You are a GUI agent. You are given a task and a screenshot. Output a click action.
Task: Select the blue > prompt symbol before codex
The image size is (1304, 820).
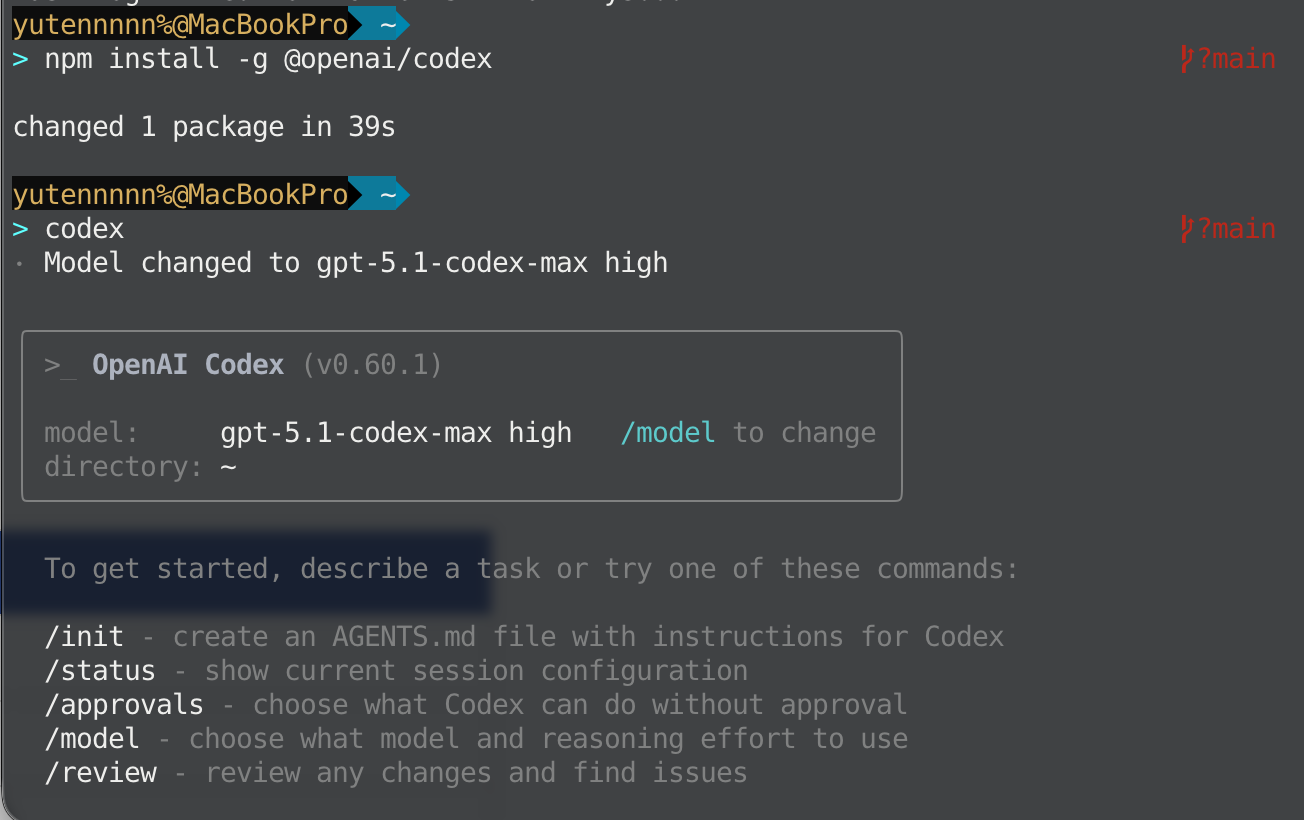click(20, 228)
